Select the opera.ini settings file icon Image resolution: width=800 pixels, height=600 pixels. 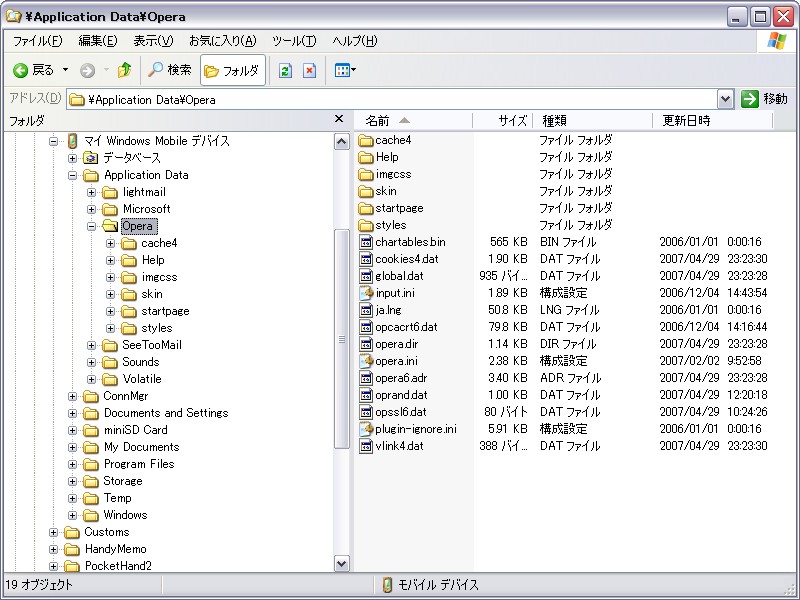pos(366,361)
